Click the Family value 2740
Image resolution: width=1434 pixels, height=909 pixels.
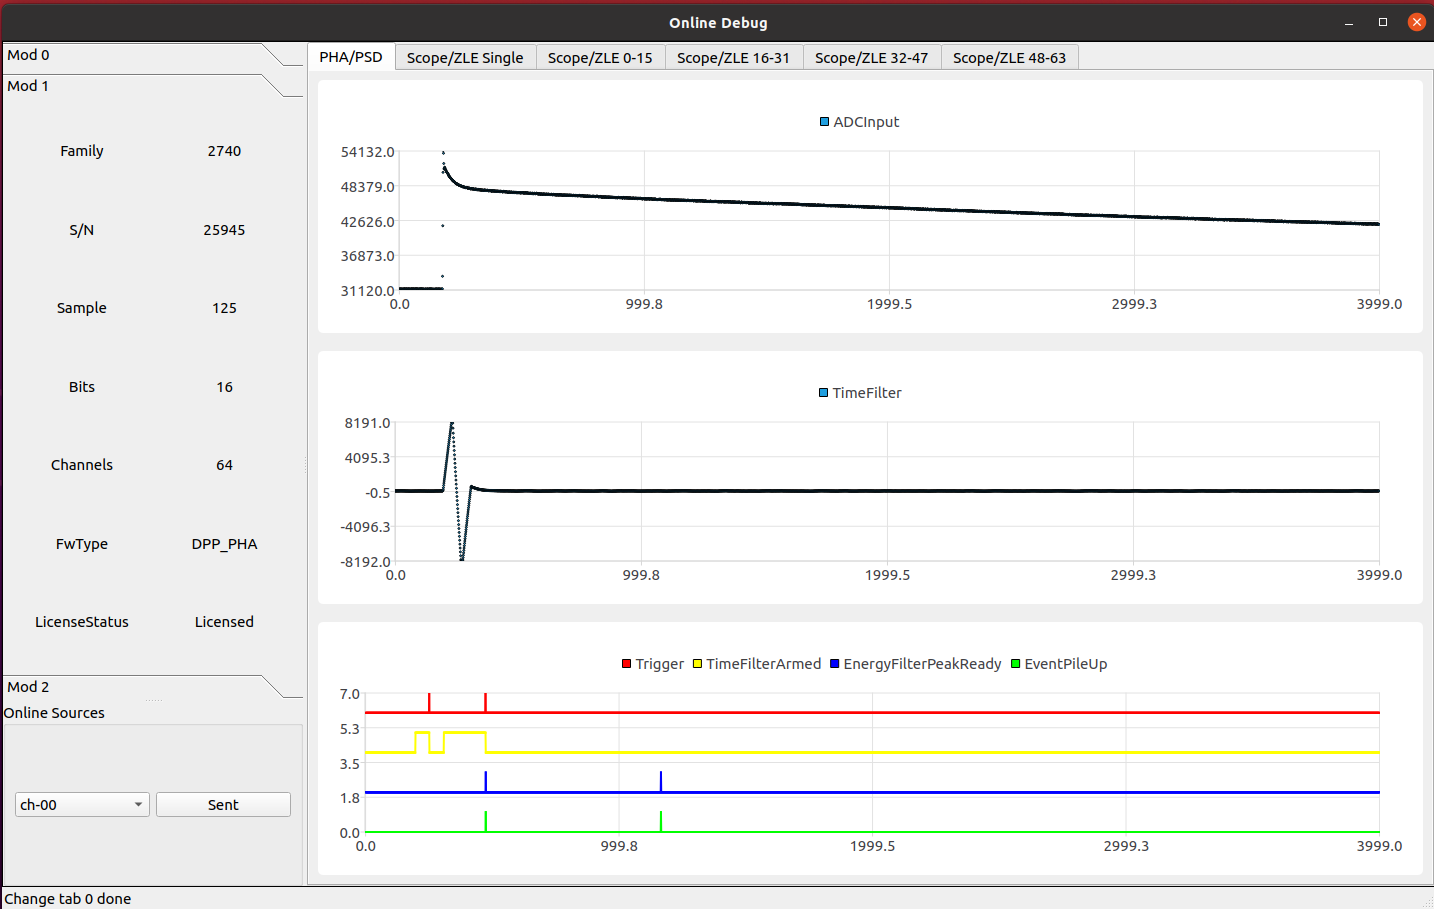click(224, 151)
